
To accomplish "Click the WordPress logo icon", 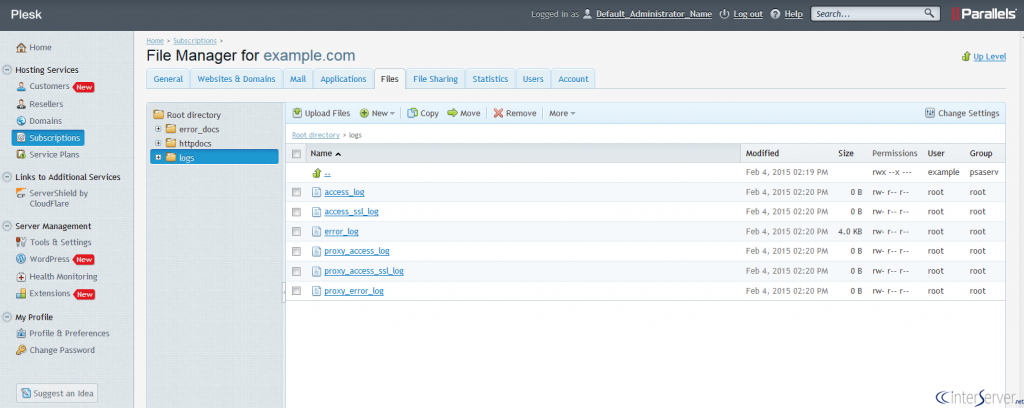I will point(21,259).
